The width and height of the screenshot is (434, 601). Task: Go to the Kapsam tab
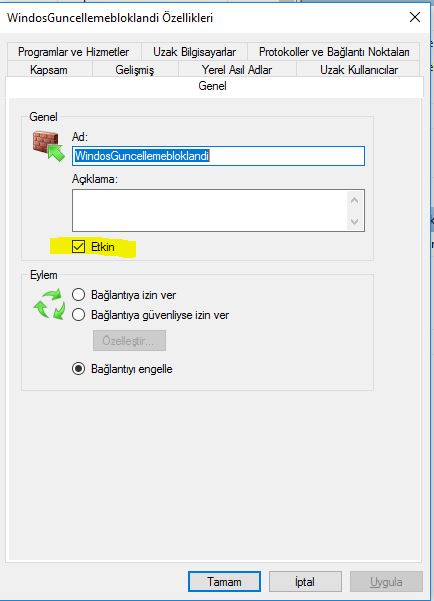pos(49,70)
